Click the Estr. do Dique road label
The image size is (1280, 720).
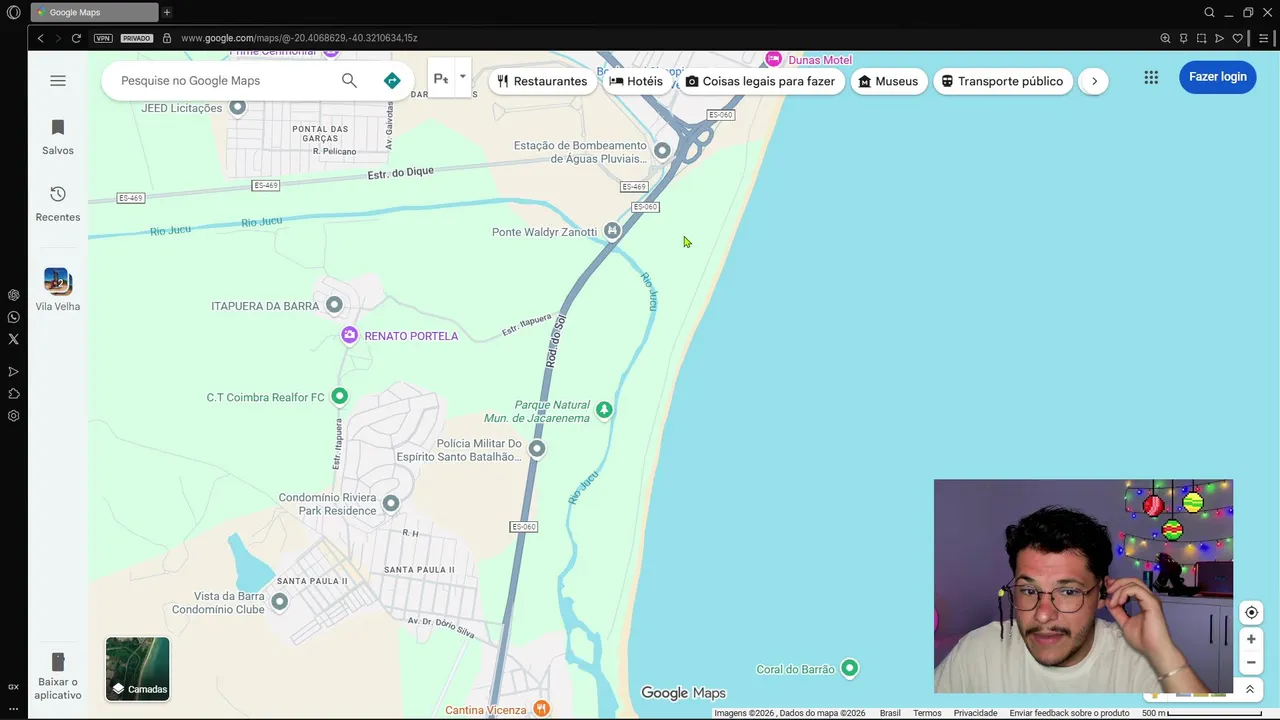[x=400, y=173]
